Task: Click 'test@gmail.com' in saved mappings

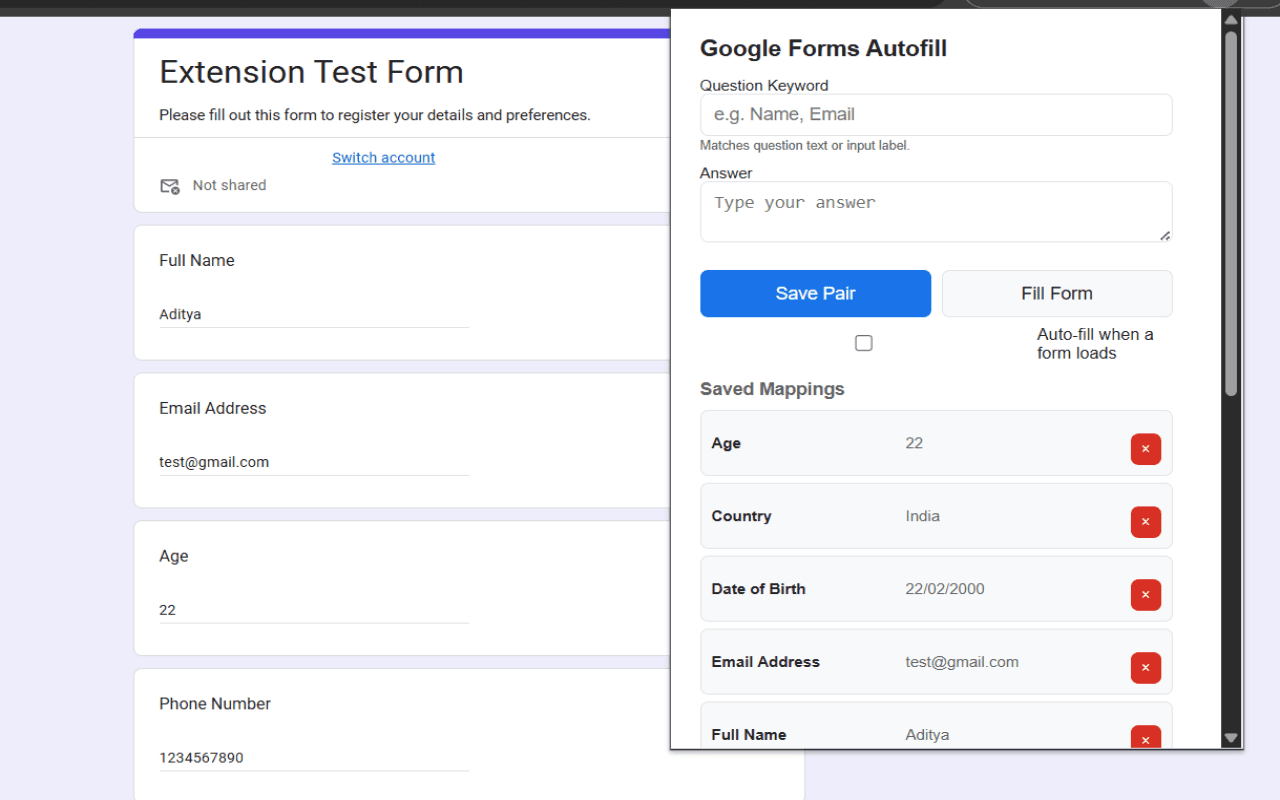Action: pos(962,662)
